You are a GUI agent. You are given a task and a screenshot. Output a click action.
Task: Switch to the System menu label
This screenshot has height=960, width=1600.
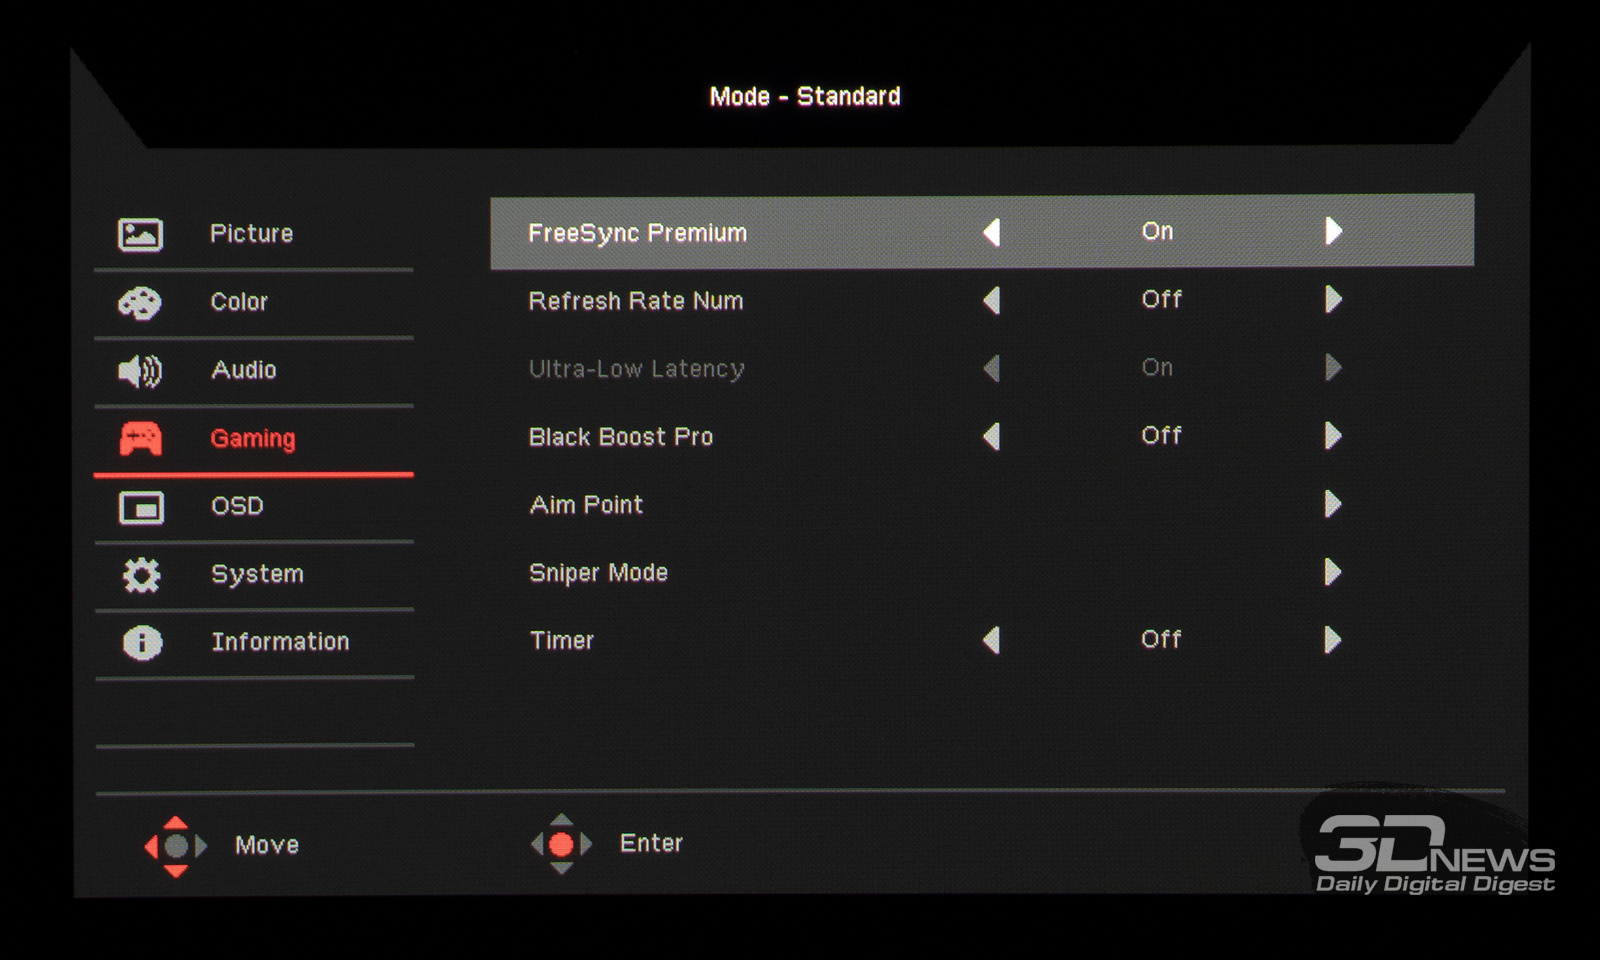pos(257,574)
